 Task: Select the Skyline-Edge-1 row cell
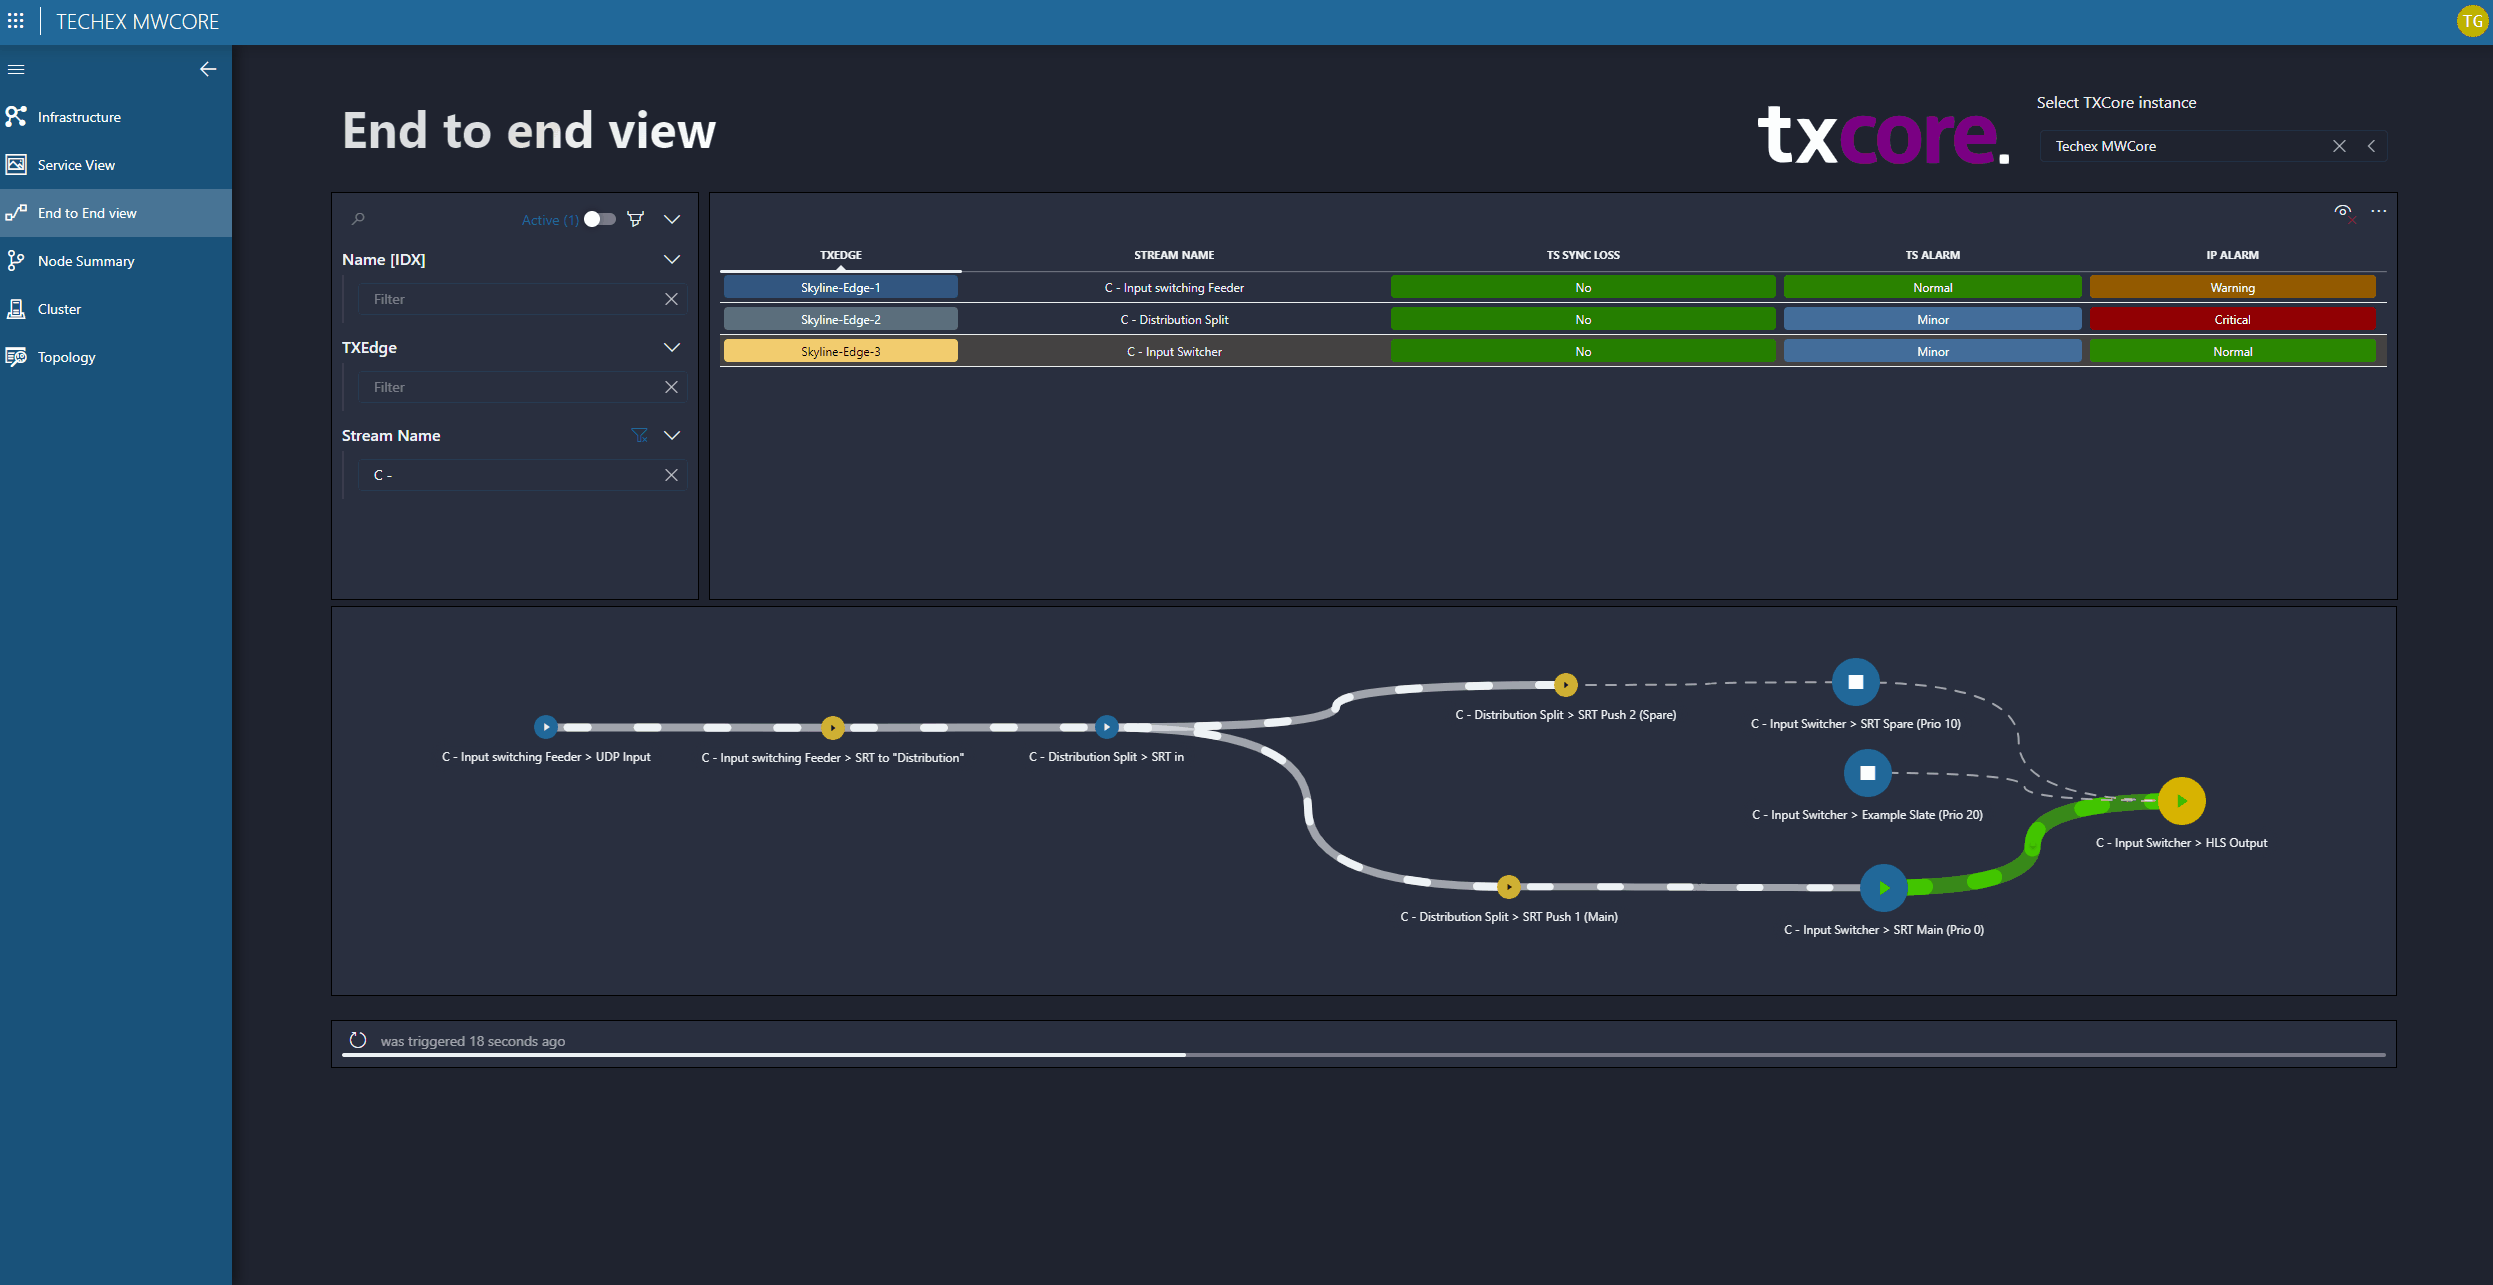pyautogui.click(x=840, y=287)
